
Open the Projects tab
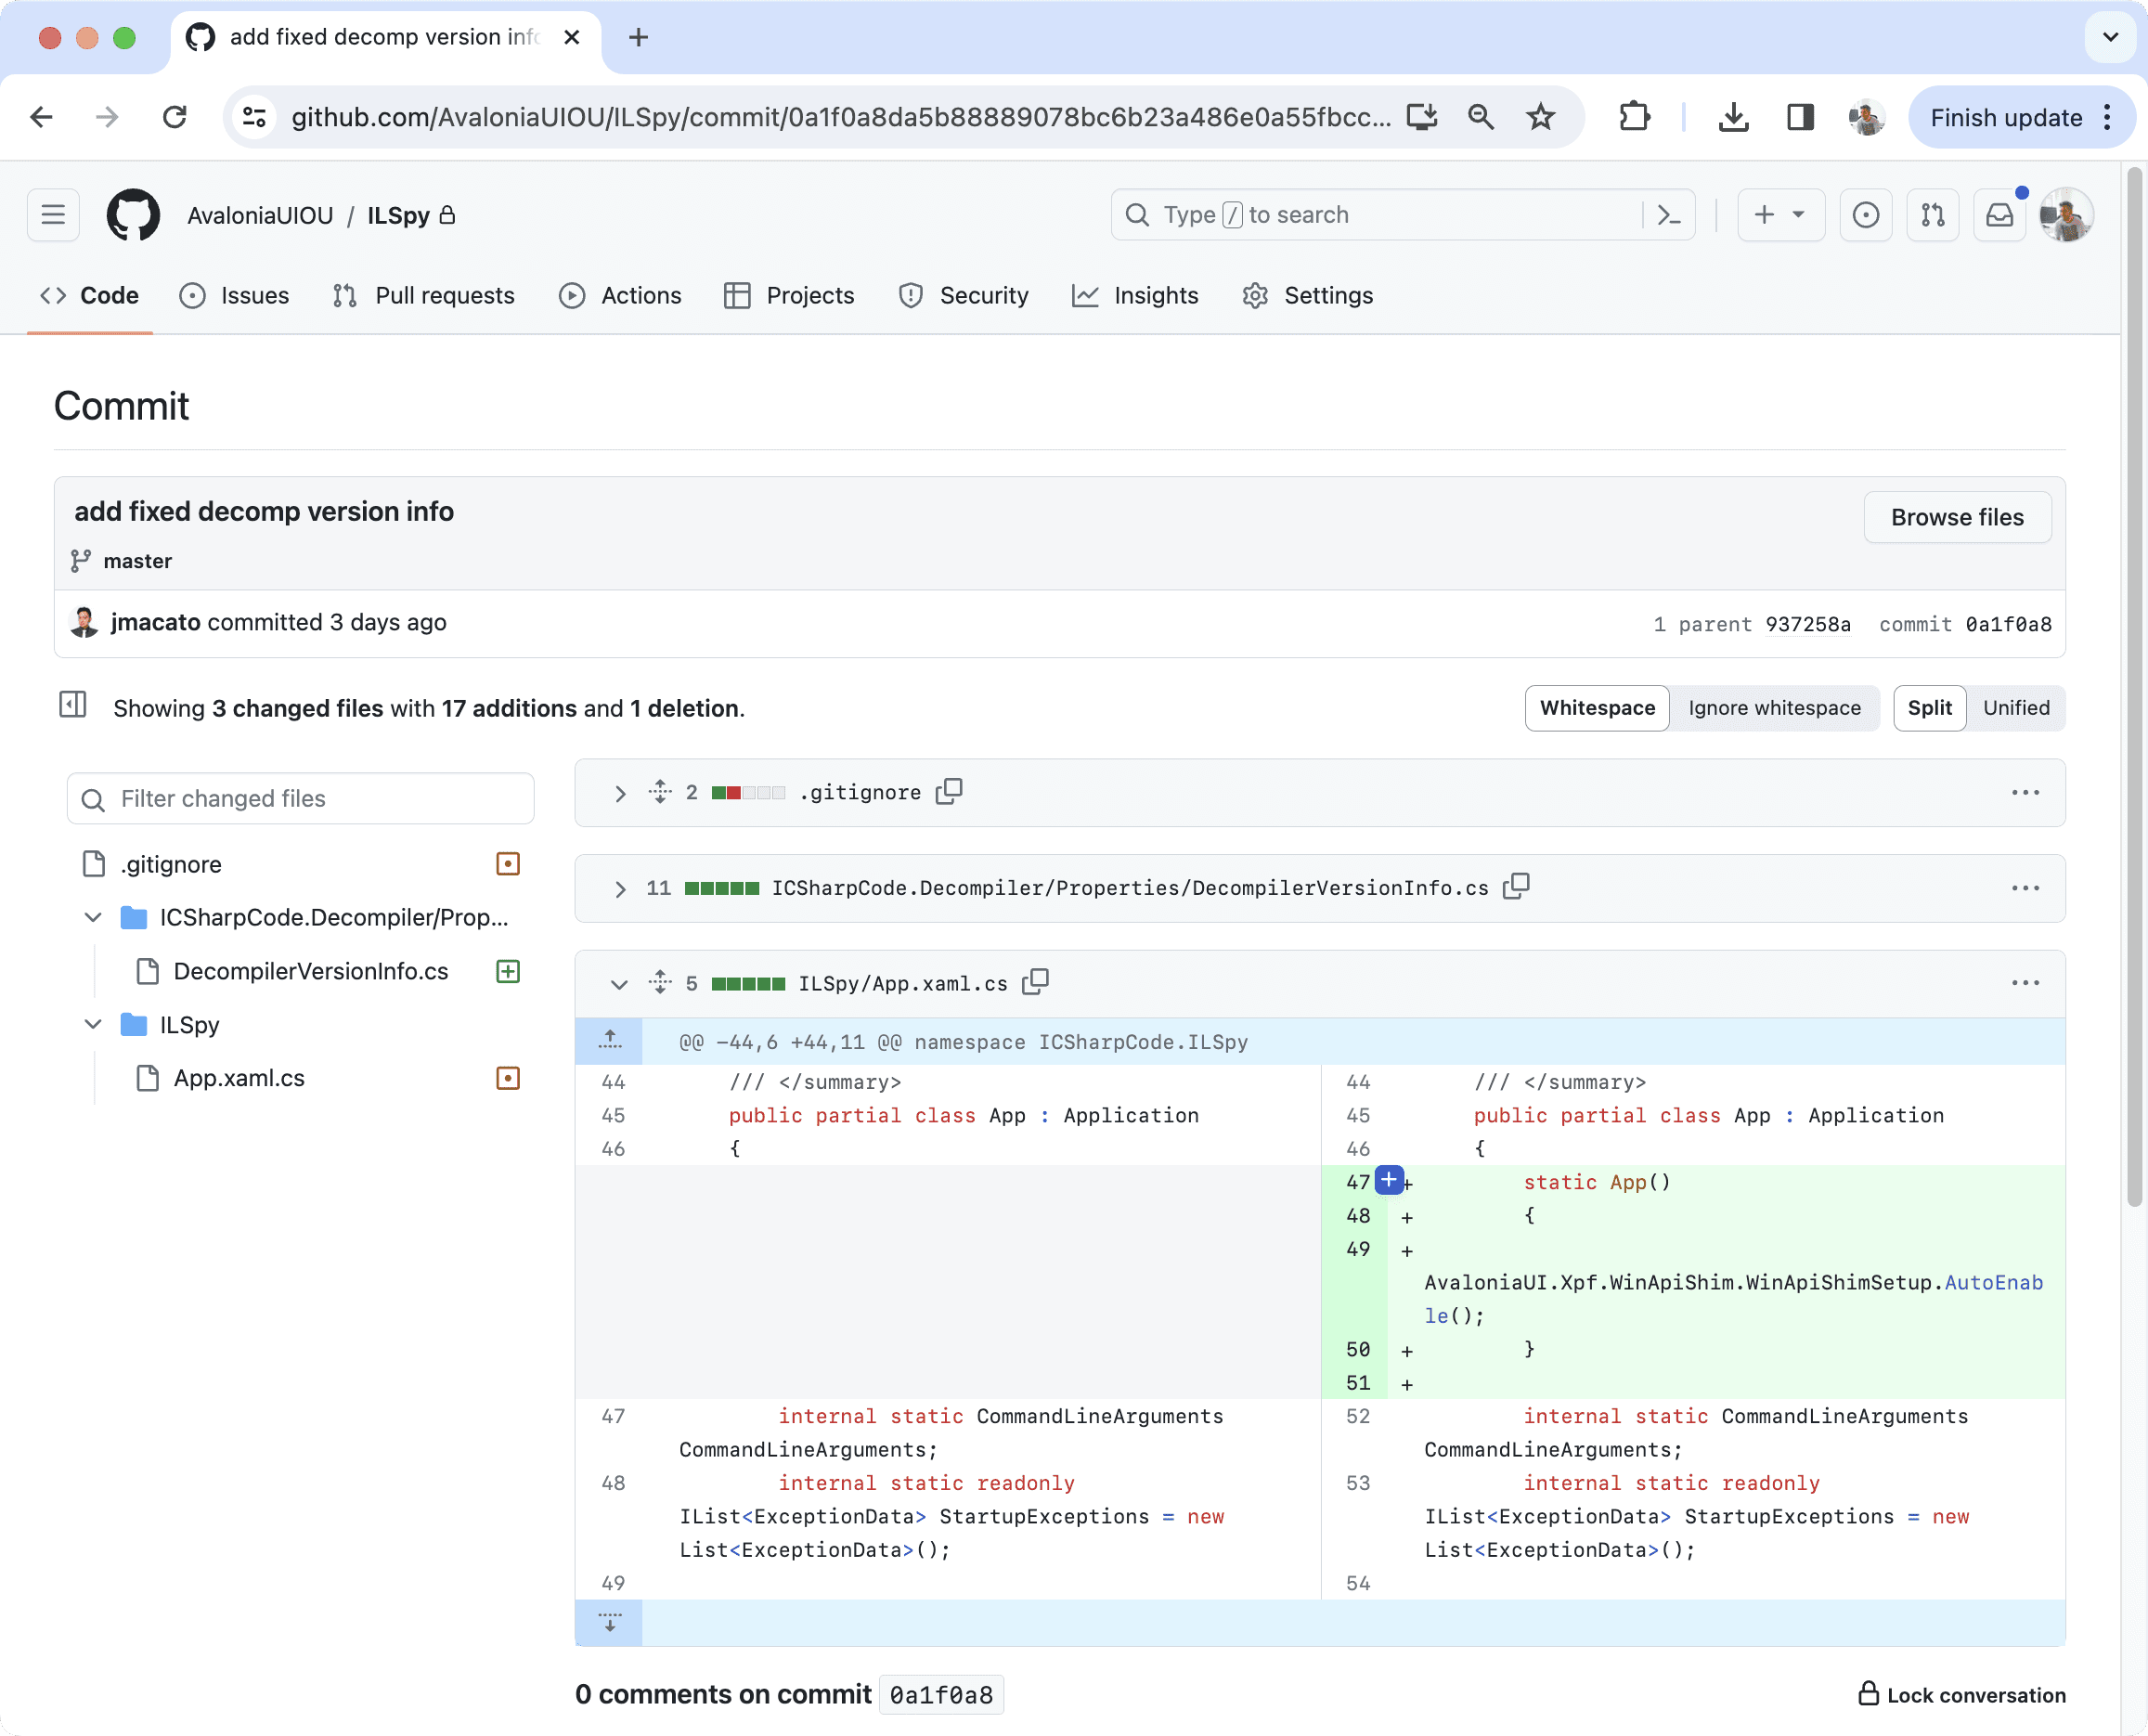coord(790,296)
